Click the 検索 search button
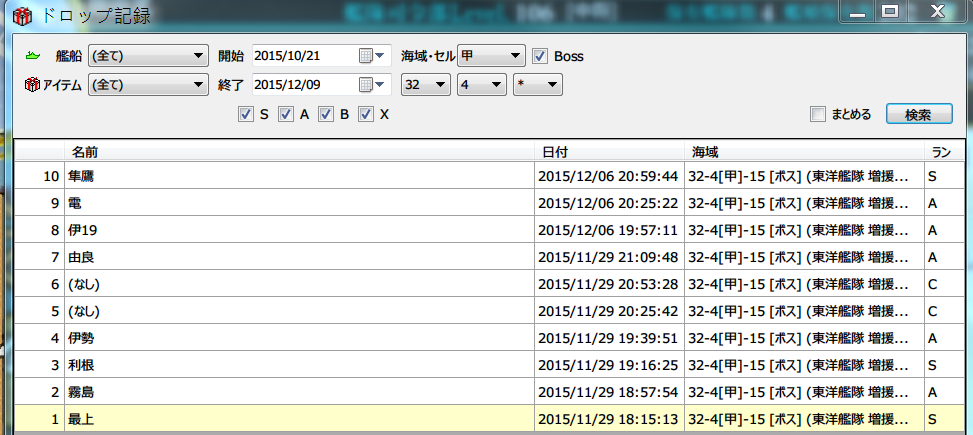Viewport: 973px width, 435px height. pyautogui.click(x=918, y=114)
